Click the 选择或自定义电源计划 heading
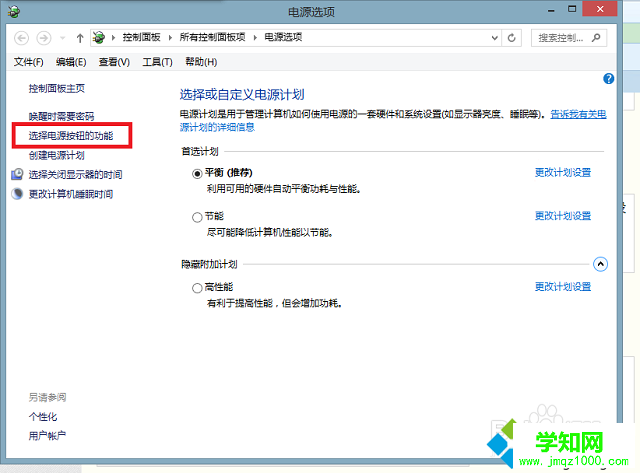Image resolution: width=640 pixels, height=473 pixels. [x=242, y=95]
